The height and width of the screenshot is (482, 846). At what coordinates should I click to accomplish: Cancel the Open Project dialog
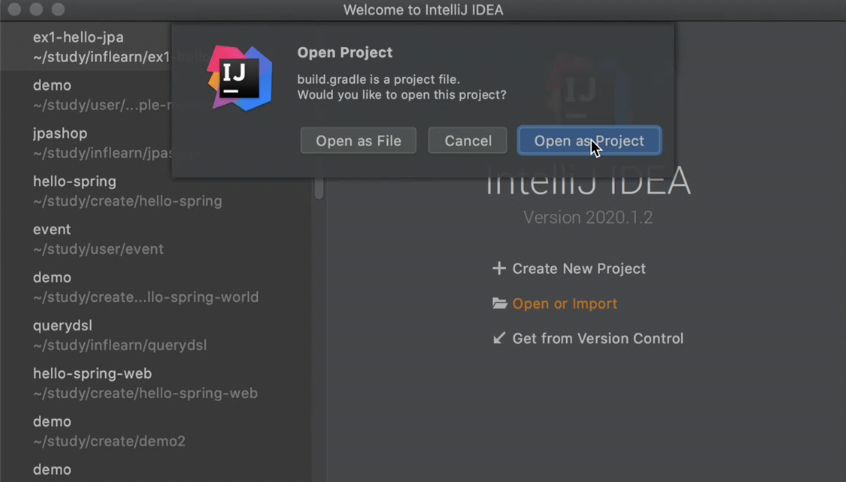pyautogui.click(x=467, y=141)
